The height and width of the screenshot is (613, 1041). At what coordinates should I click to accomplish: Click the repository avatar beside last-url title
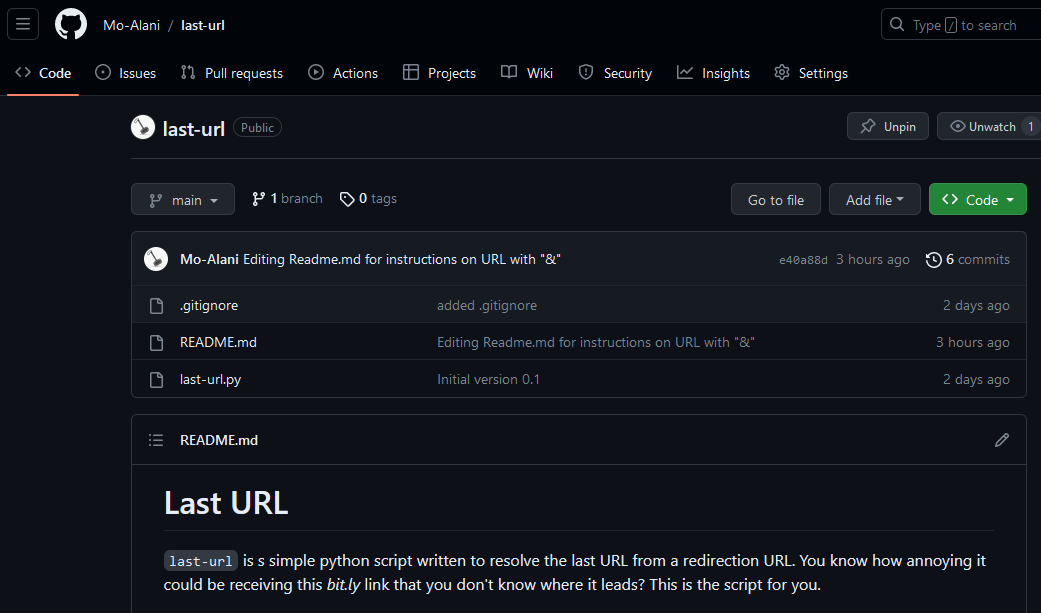(143, 128)
